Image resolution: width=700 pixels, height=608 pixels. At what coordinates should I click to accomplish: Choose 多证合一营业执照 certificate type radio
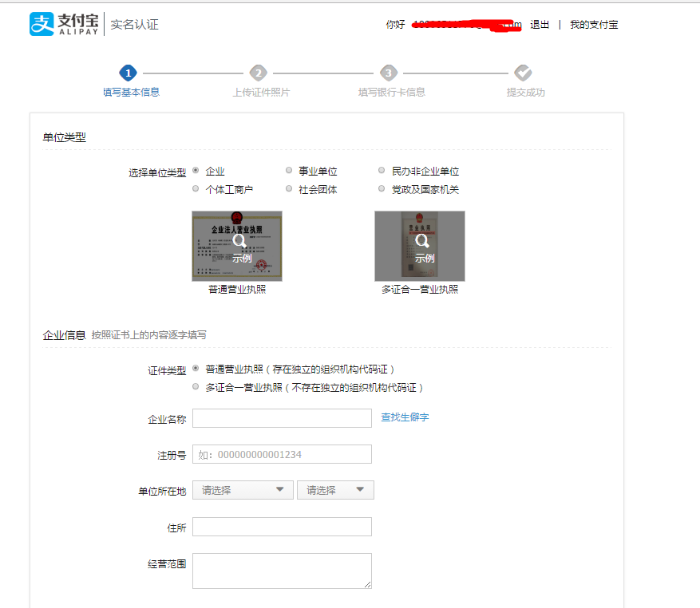[196, 387]
